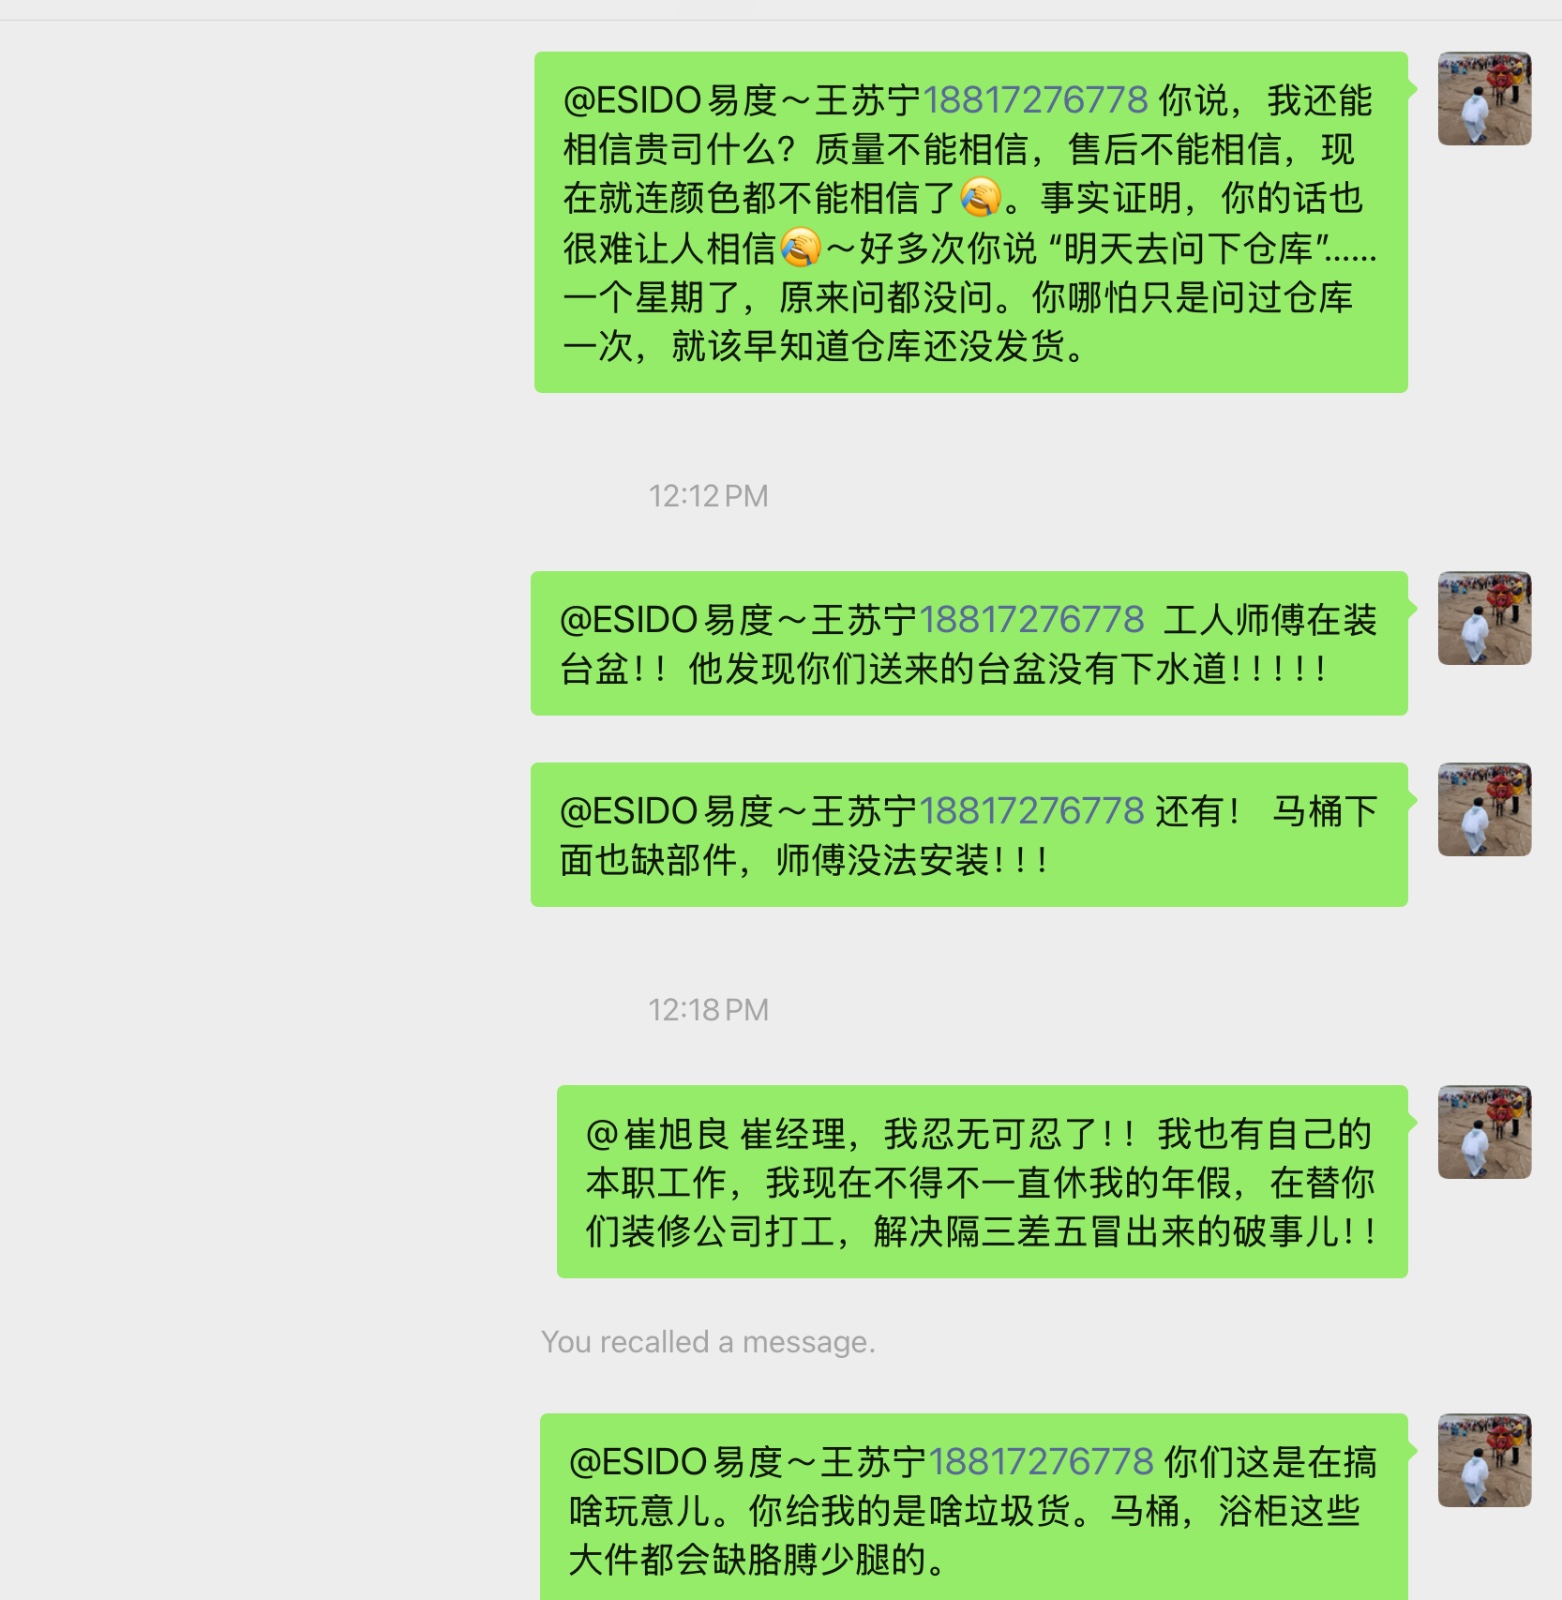Select bubble mentioning 缺胳膊少腿
This screenshot has width=1562, height=1600.
click(x=974, y=1506)
